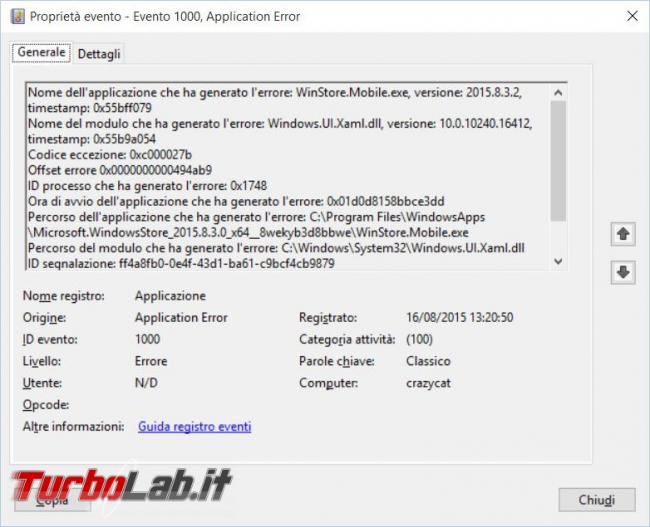Click the ID evento value 1000

(148, 339)
